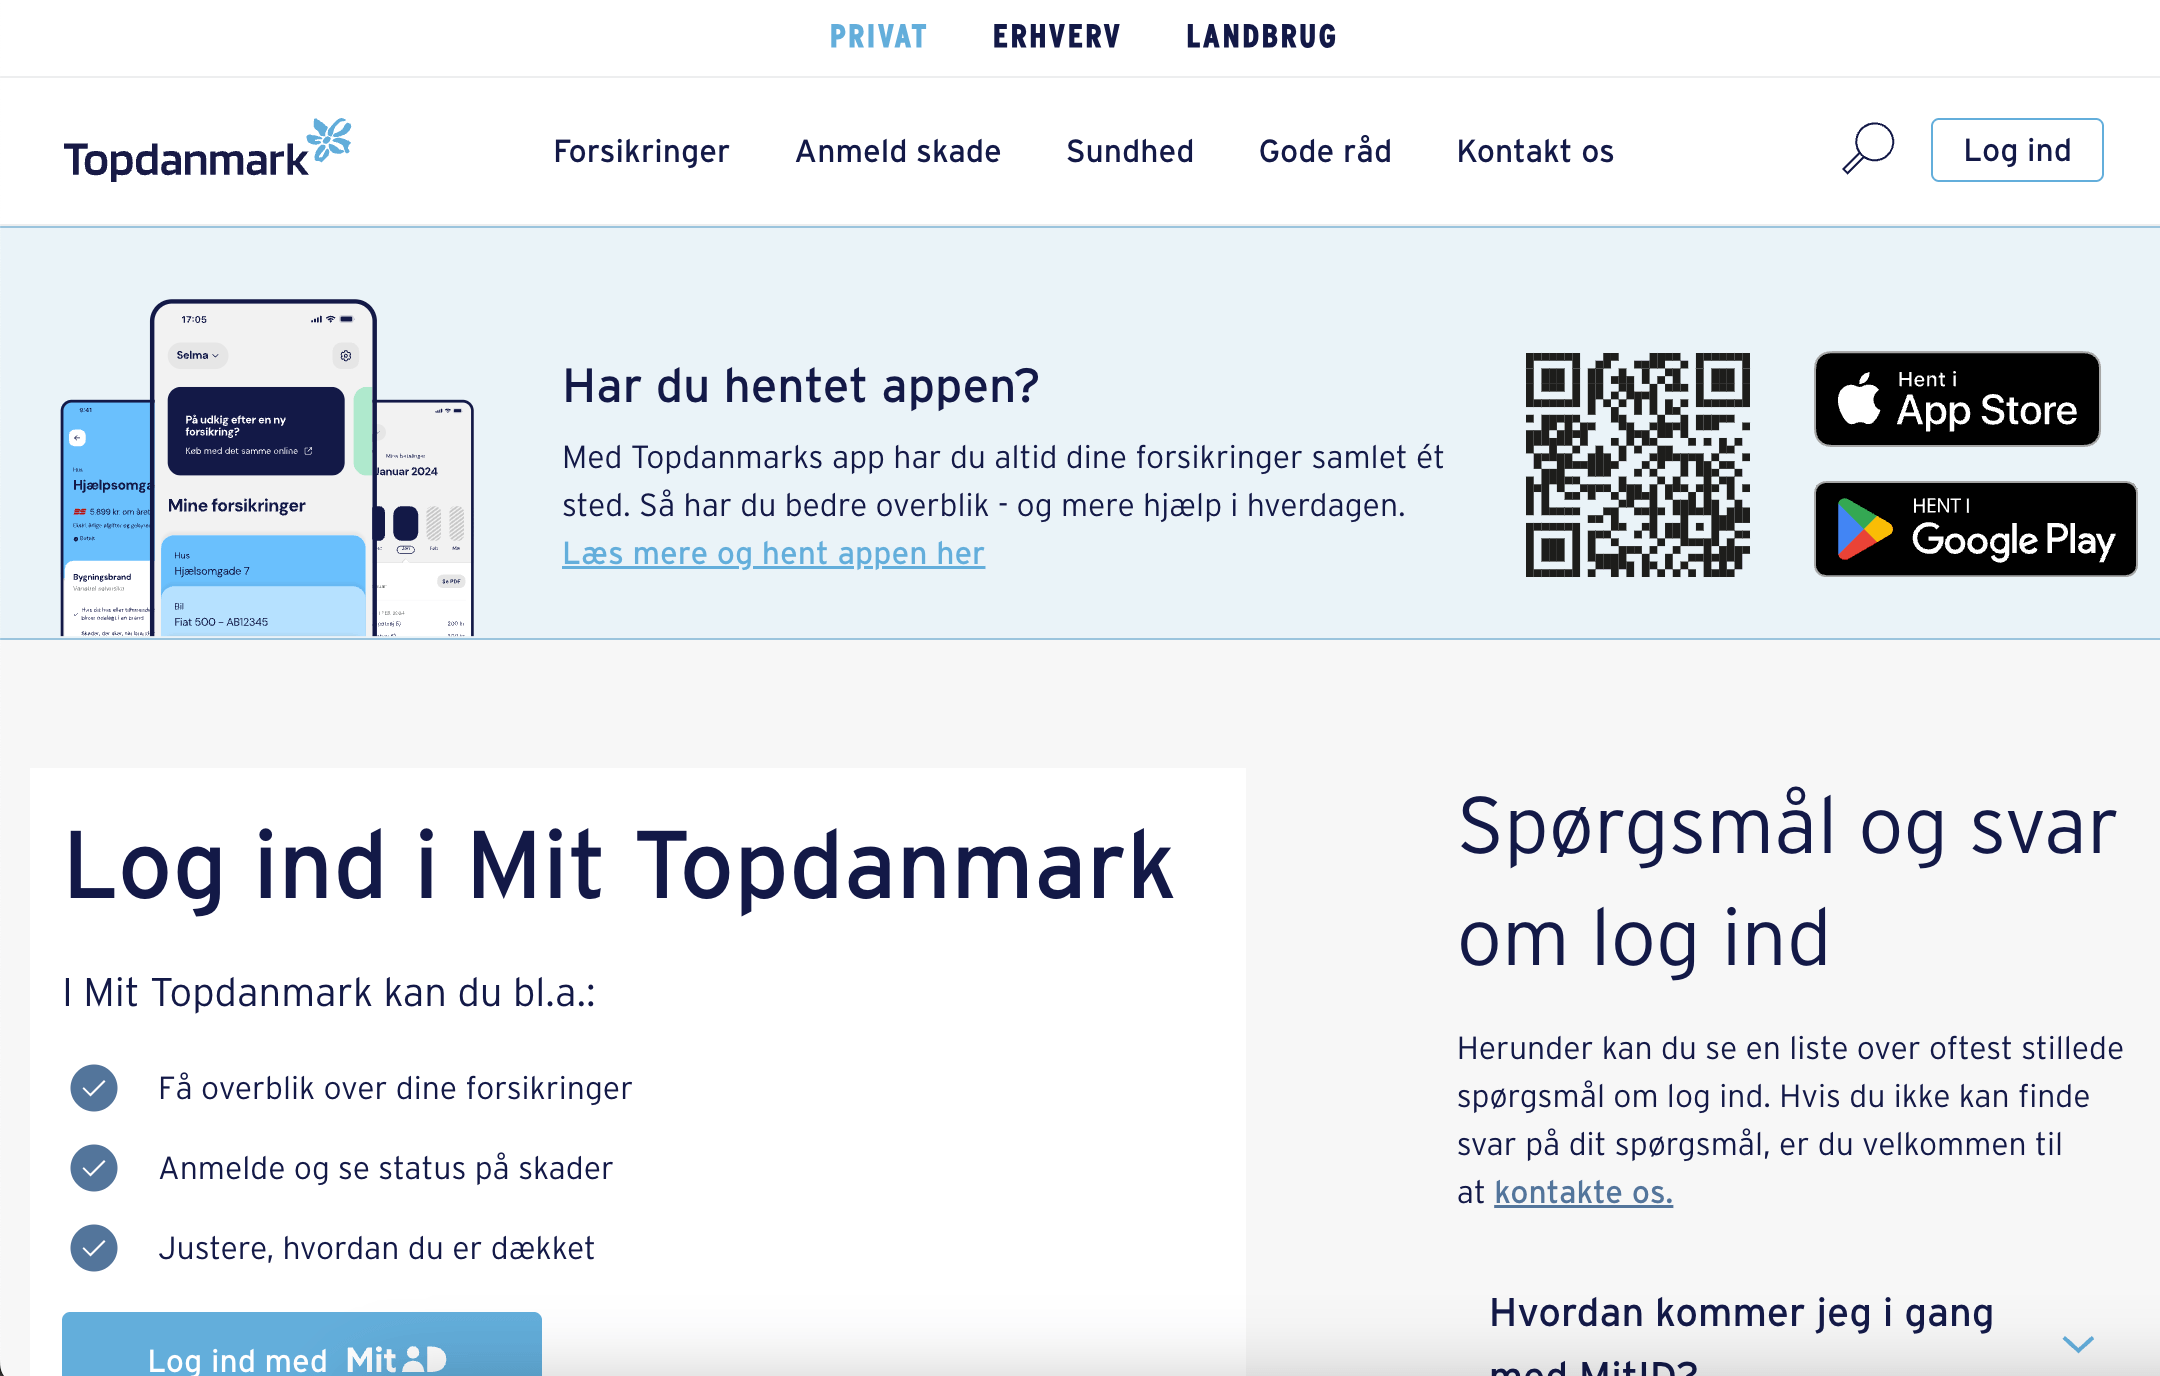Screen dimensions: 2160x1376
Task: Click 'Justere, hvordan du er dækket' text
Action: click(376, 1248)
